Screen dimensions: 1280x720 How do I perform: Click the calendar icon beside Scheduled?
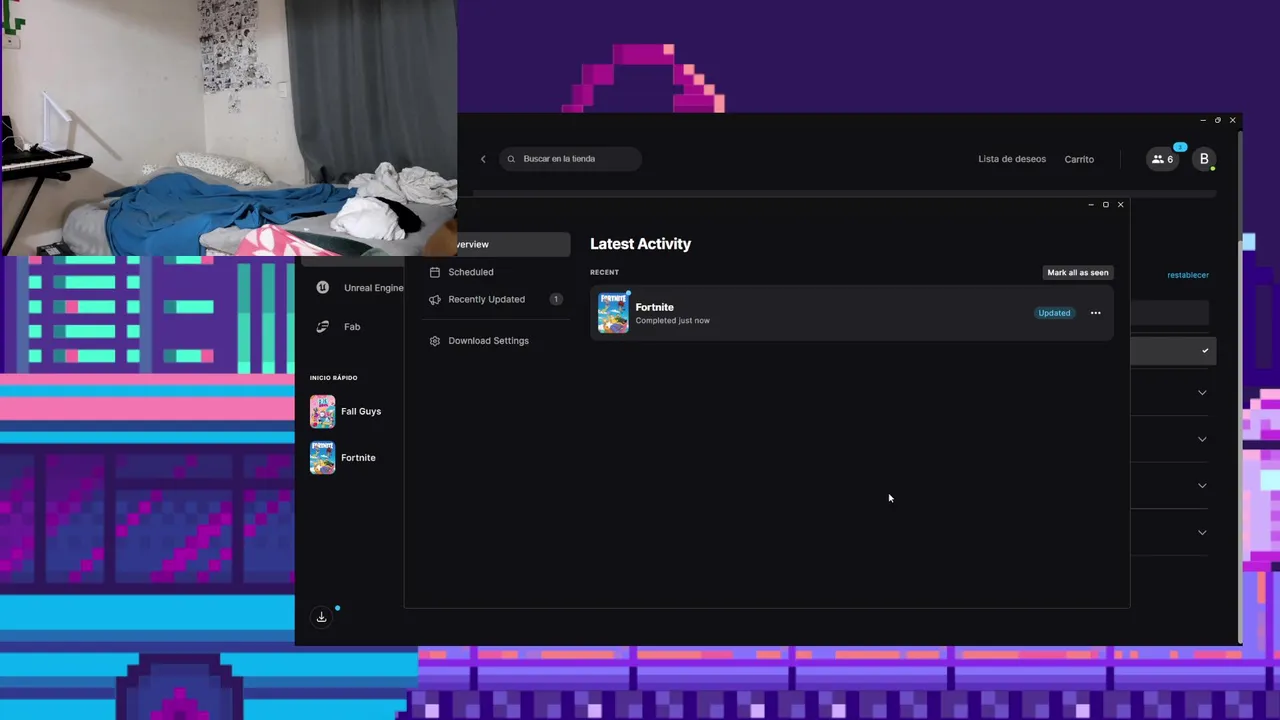pos(435,272)
